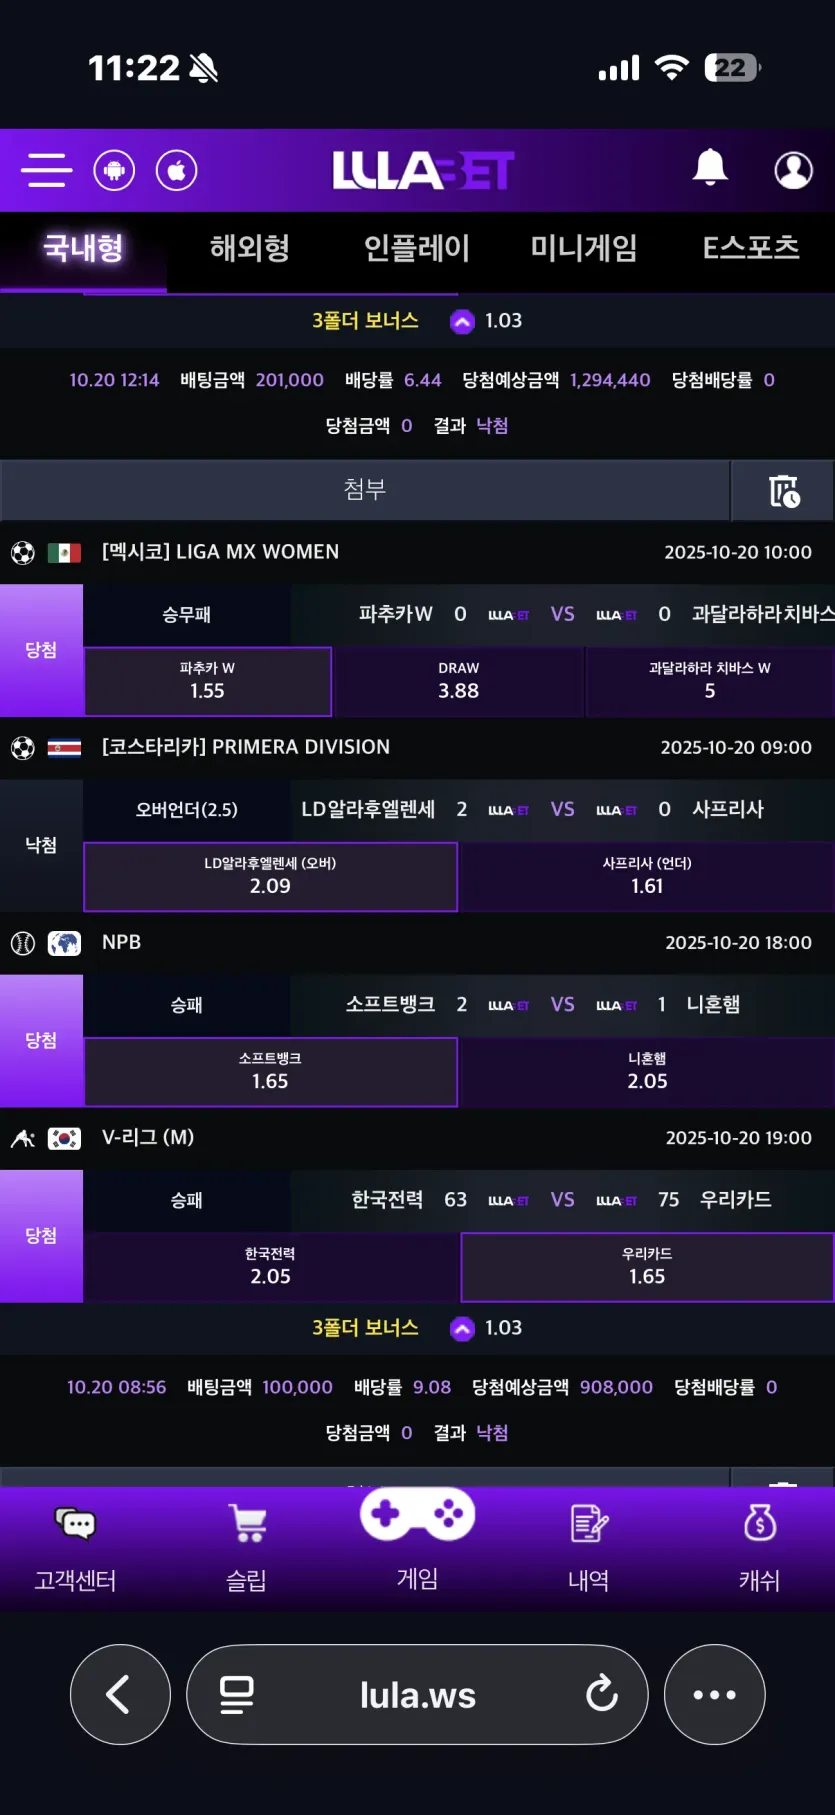This screenshot has width=835, height=1815.
Task: Open 캐쉬 money bag icon
Action: (760, 1523)
